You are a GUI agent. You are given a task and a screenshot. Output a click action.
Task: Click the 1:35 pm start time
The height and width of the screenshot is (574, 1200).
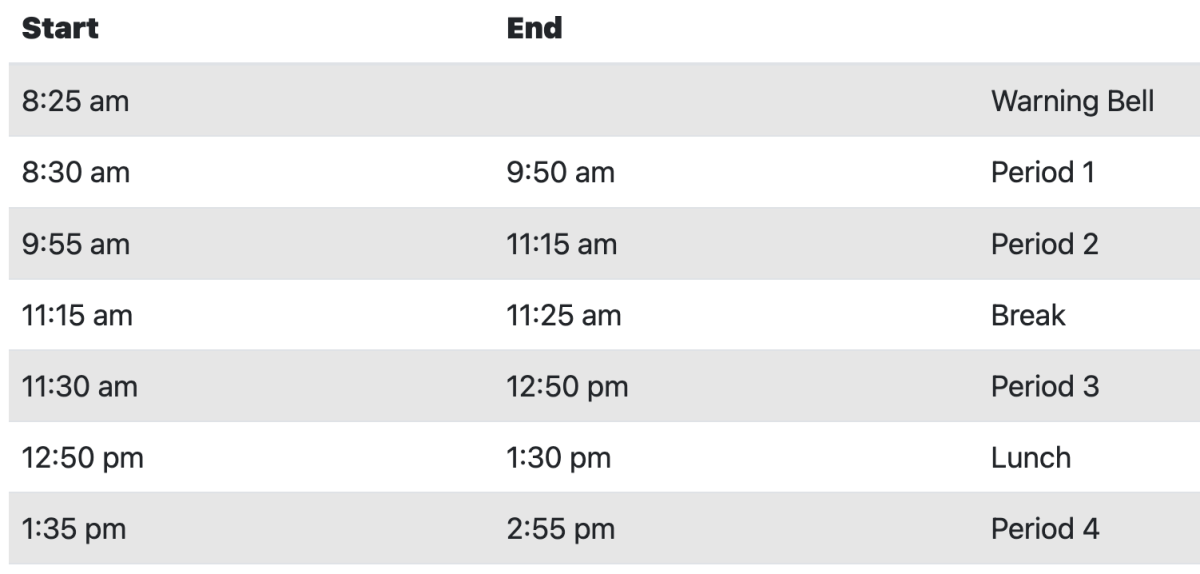73,529
